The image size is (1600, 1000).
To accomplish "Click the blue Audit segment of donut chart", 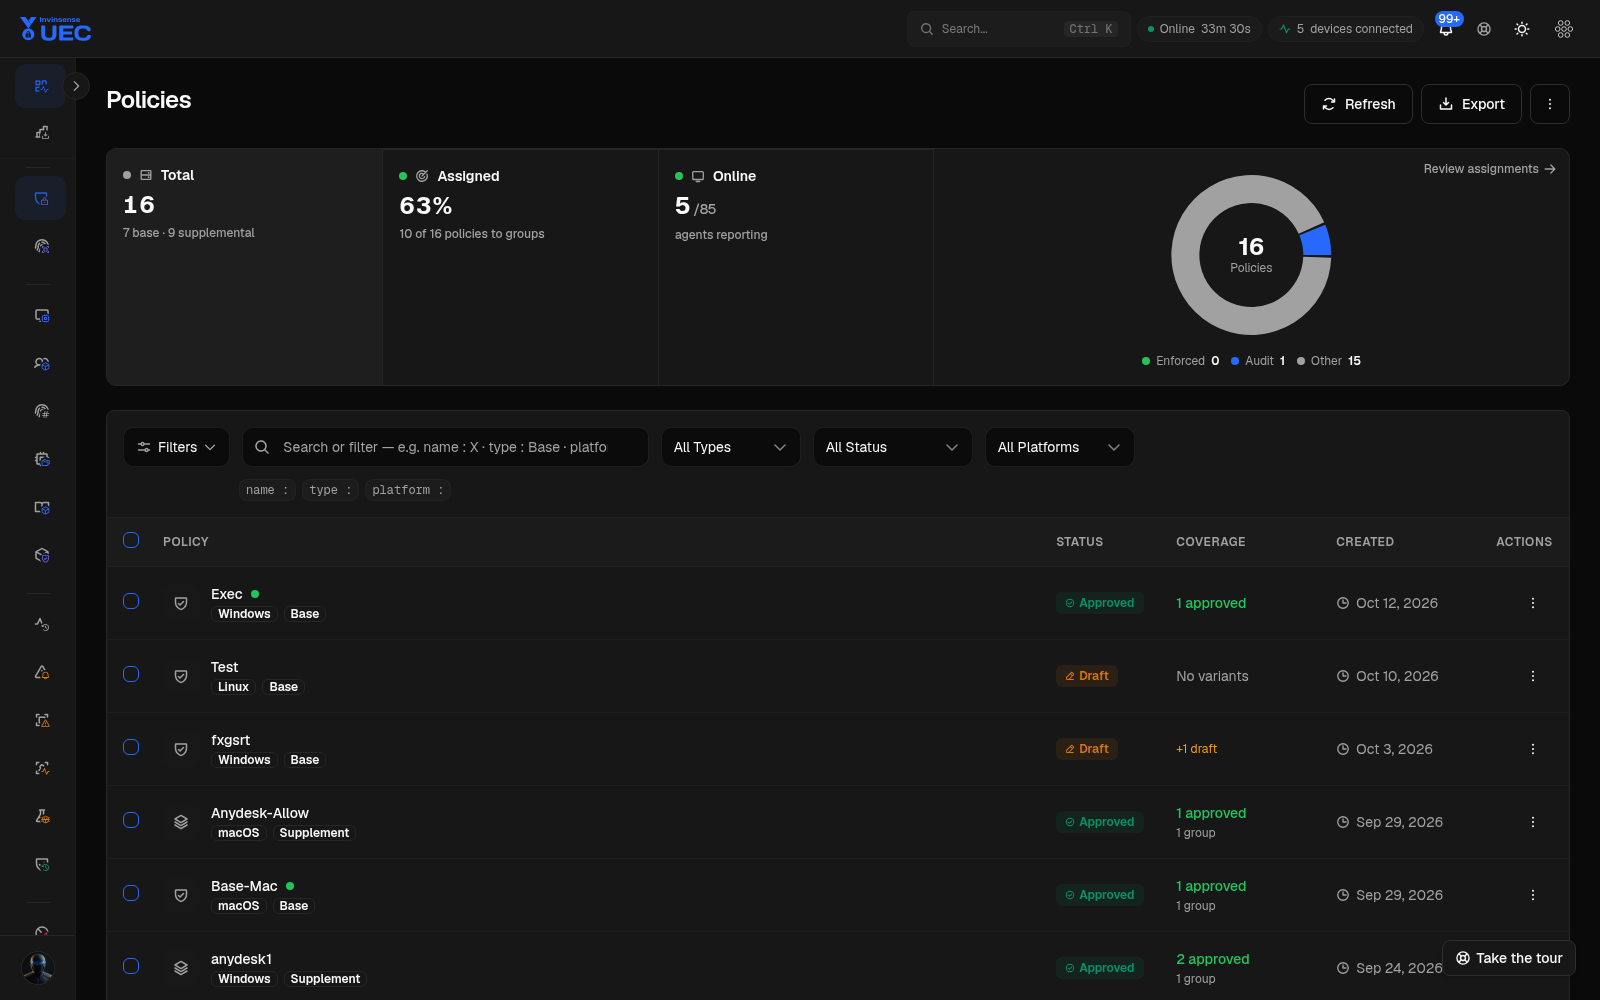I will tap(1316, 241).
